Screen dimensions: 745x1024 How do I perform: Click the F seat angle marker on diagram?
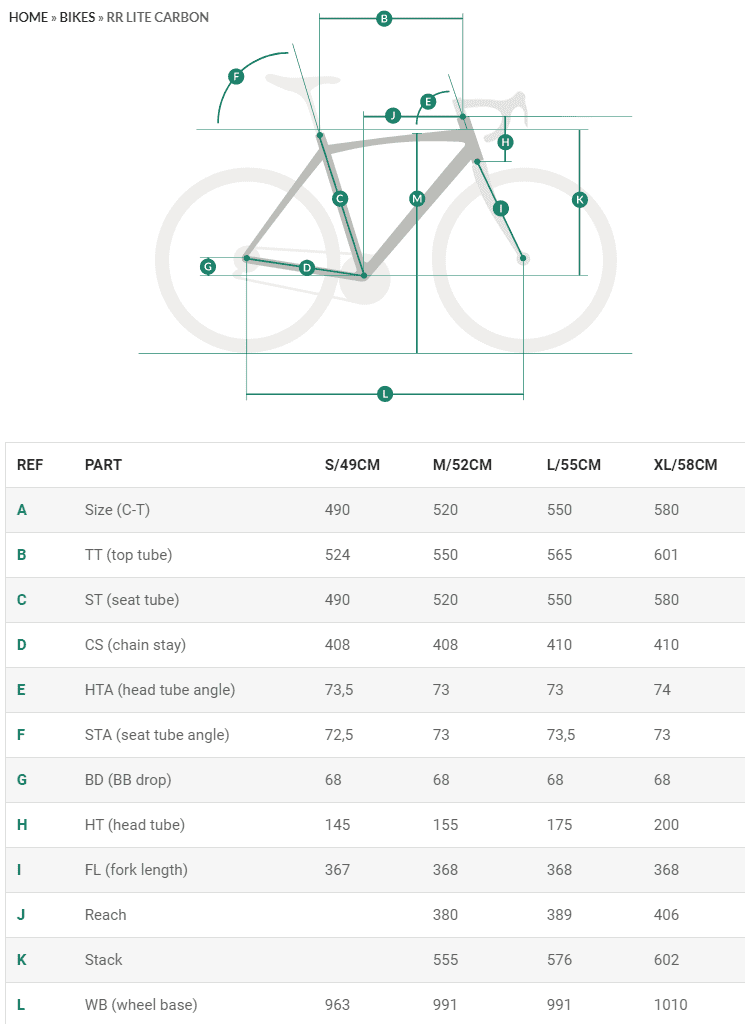(236, 76)
